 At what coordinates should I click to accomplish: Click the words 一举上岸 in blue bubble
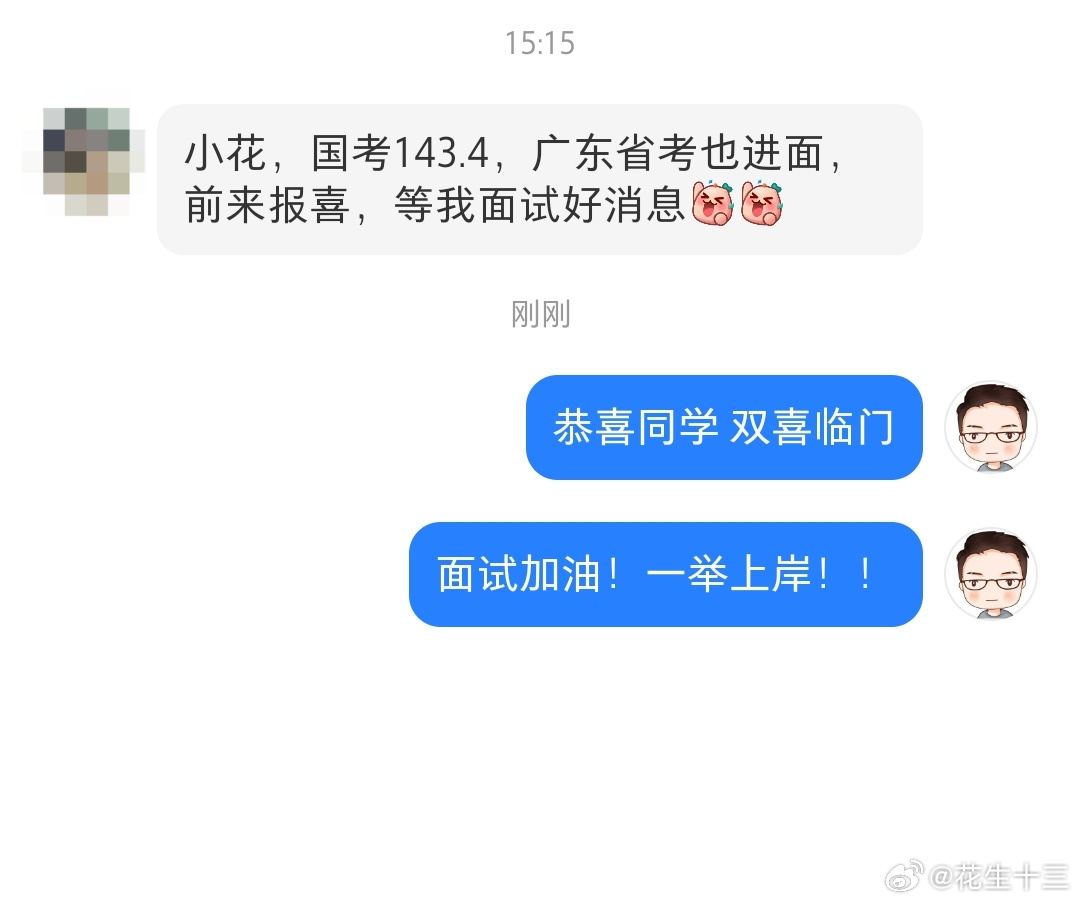tap(729, 574)
